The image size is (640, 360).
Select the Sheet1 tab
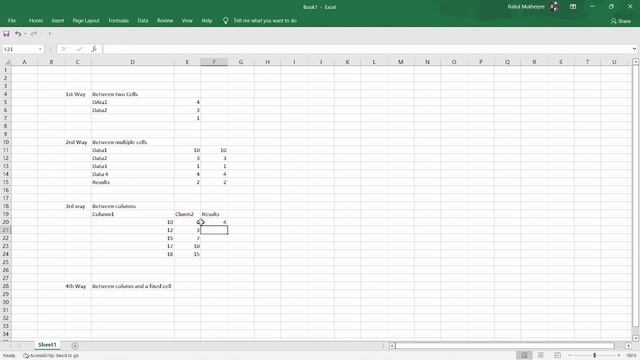(47, 345)
